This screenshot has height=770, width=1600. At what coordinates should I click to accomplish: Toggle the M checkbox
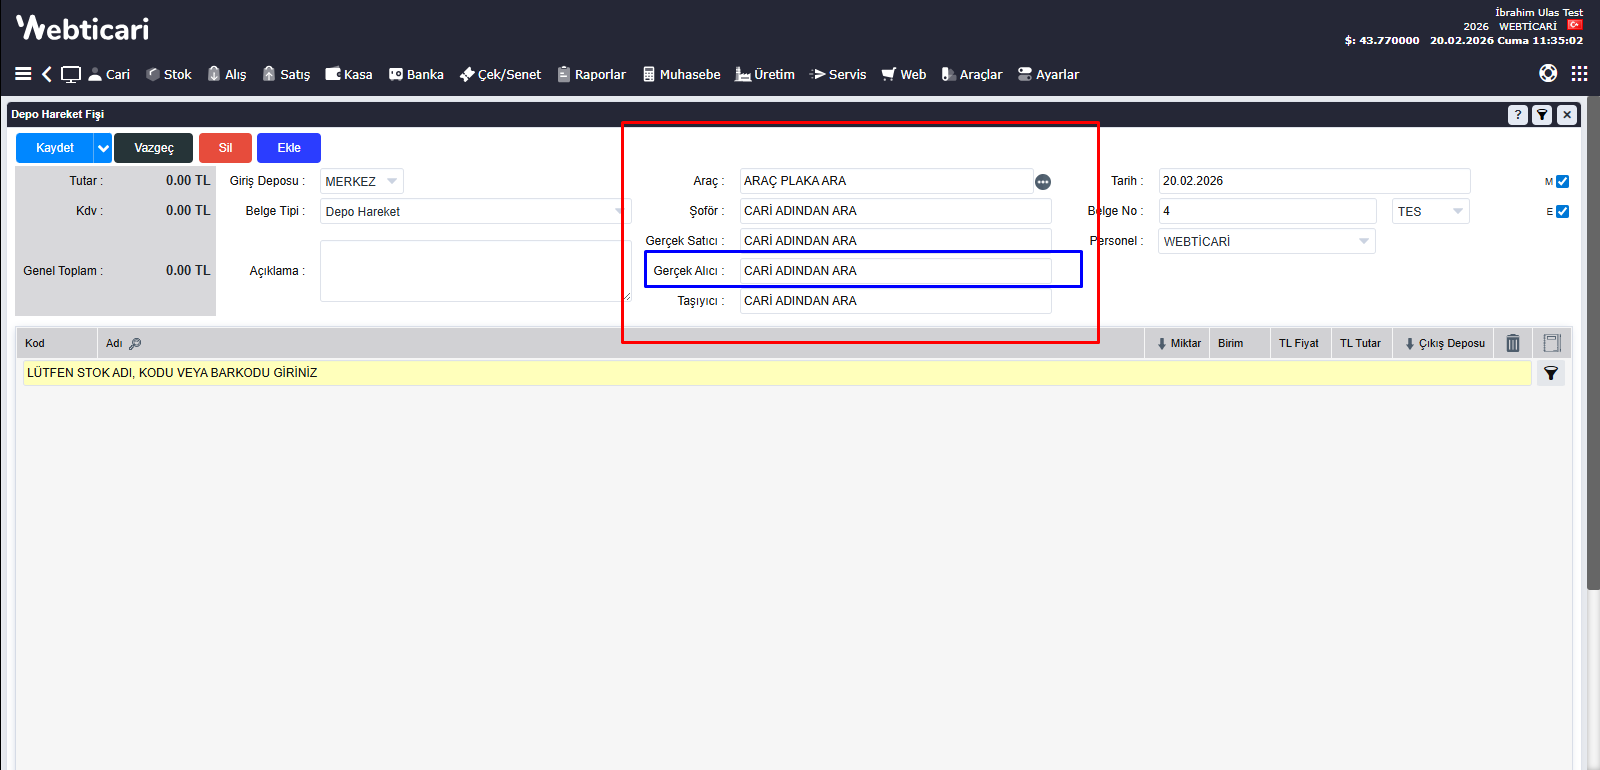(1563, 182)
